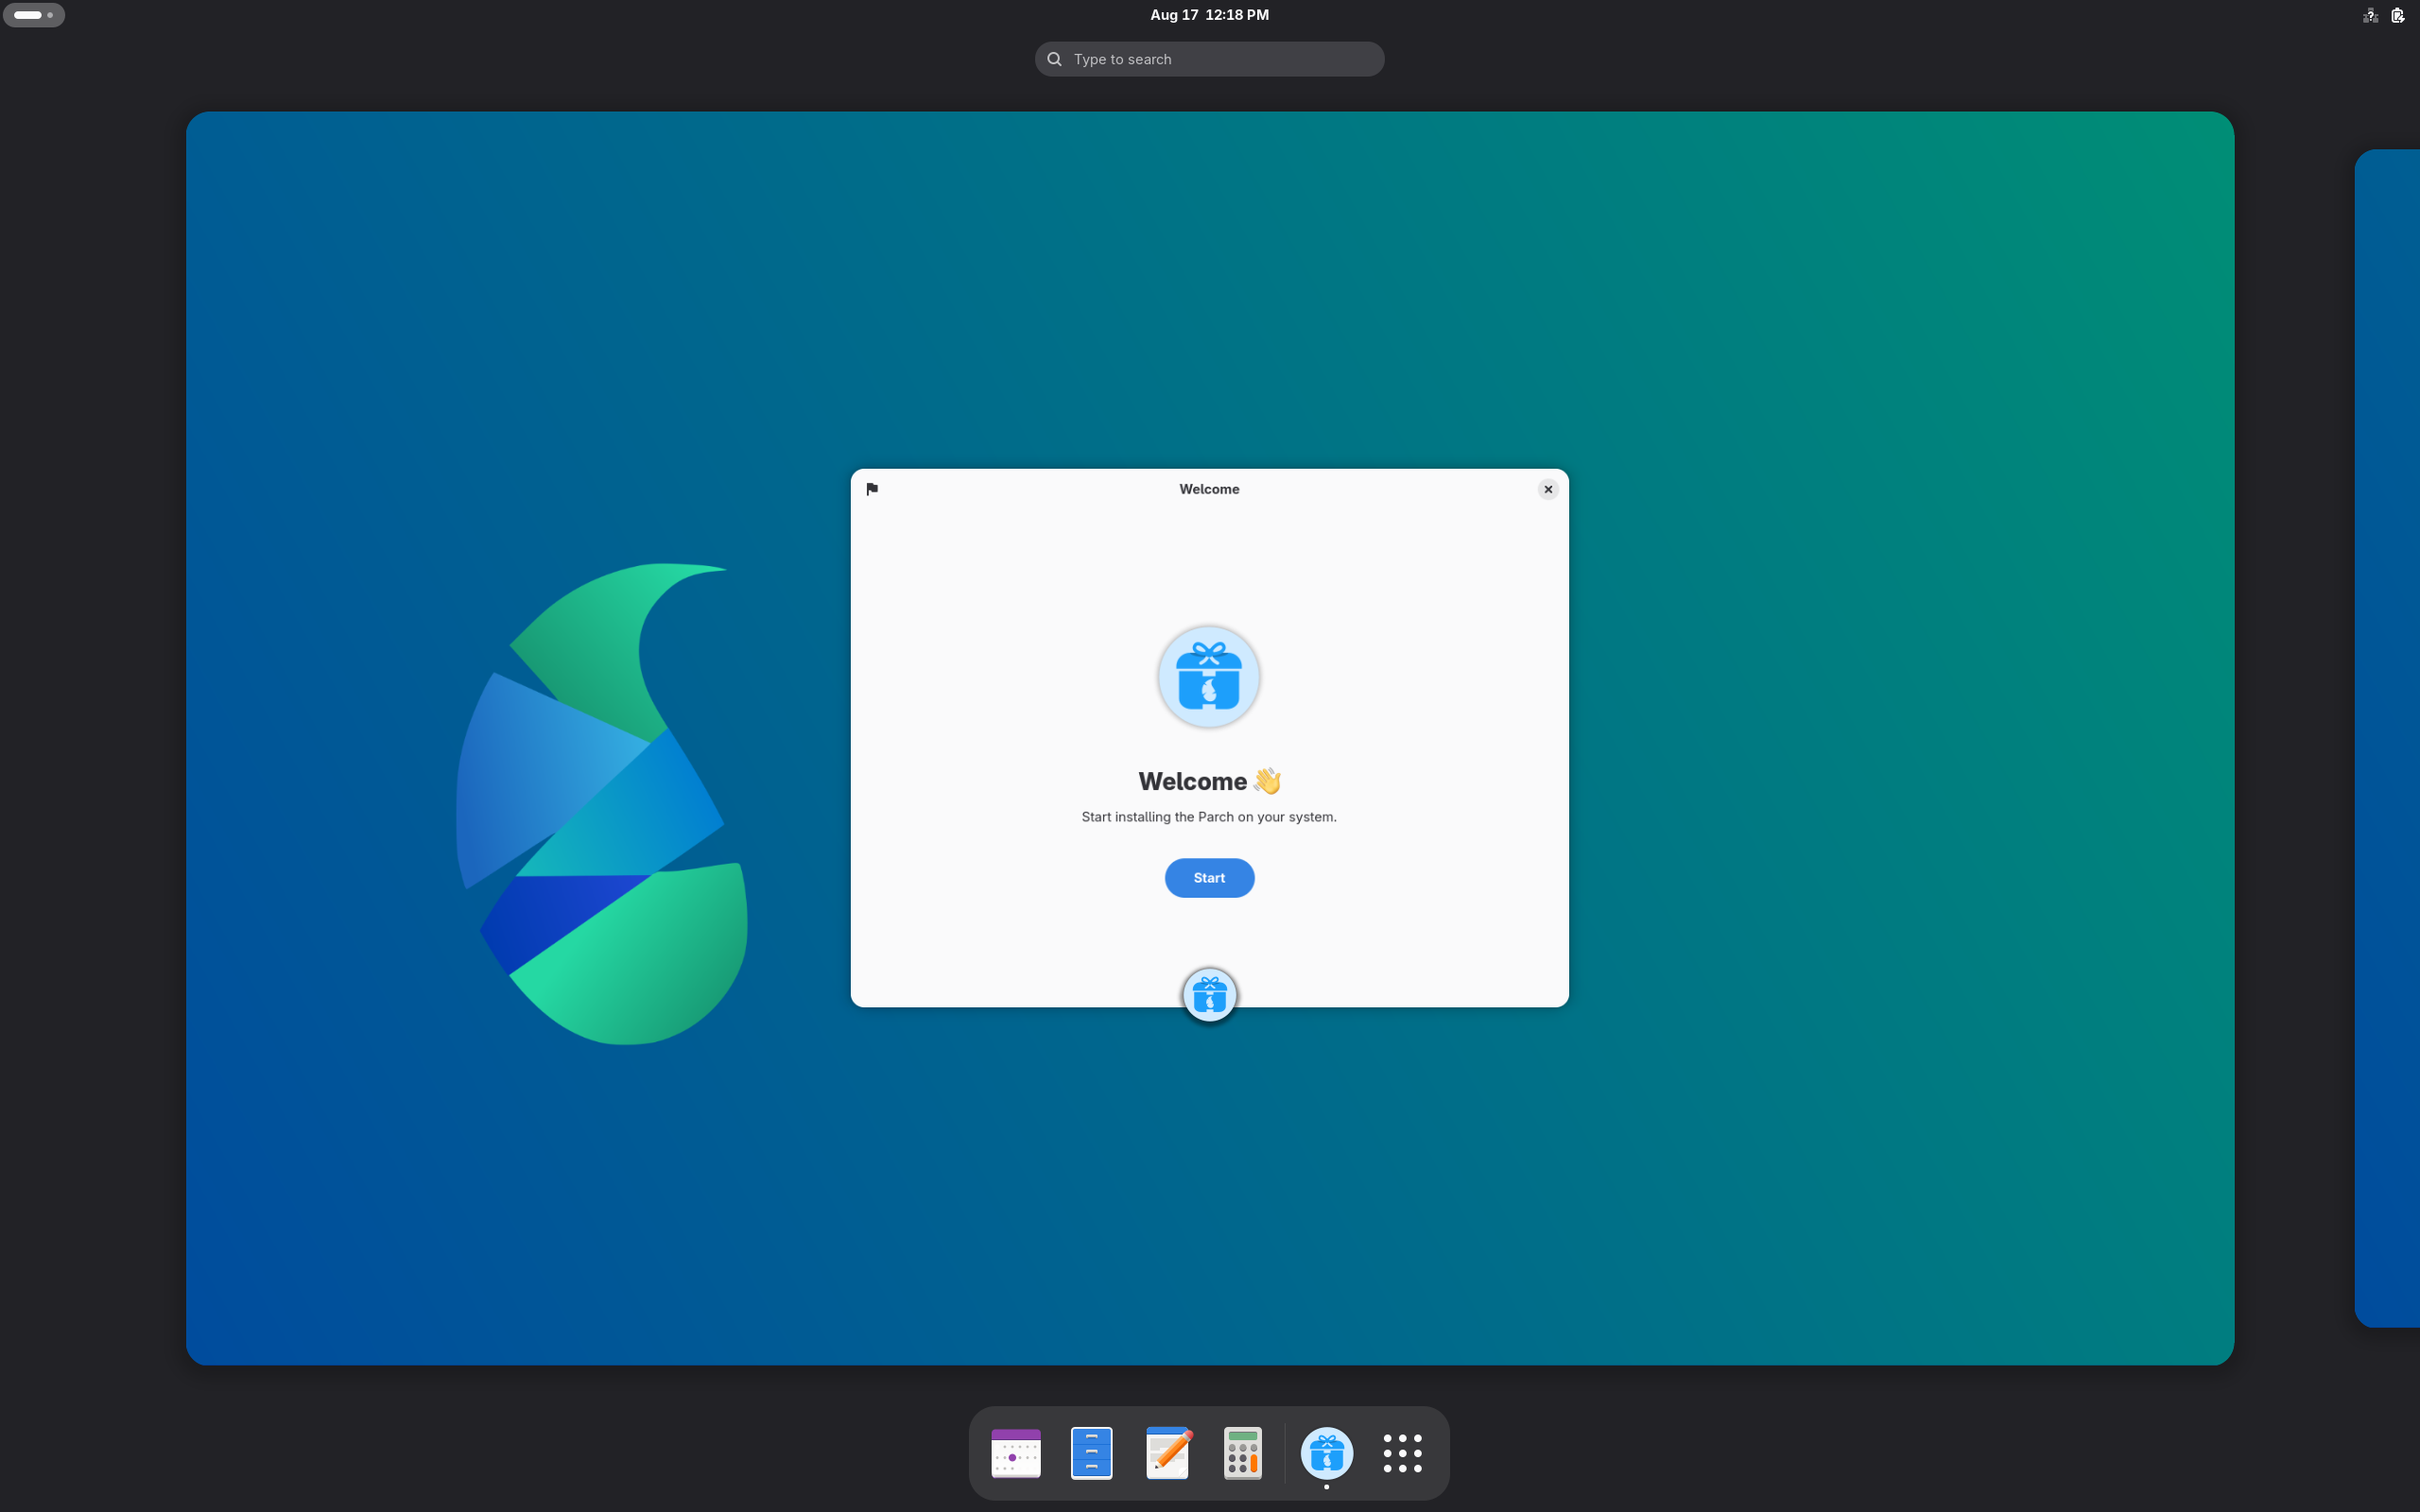This screenshot has width=2420, height=1512.
Task: Open the clock and calendar menu
Action: click(1209, 15)
